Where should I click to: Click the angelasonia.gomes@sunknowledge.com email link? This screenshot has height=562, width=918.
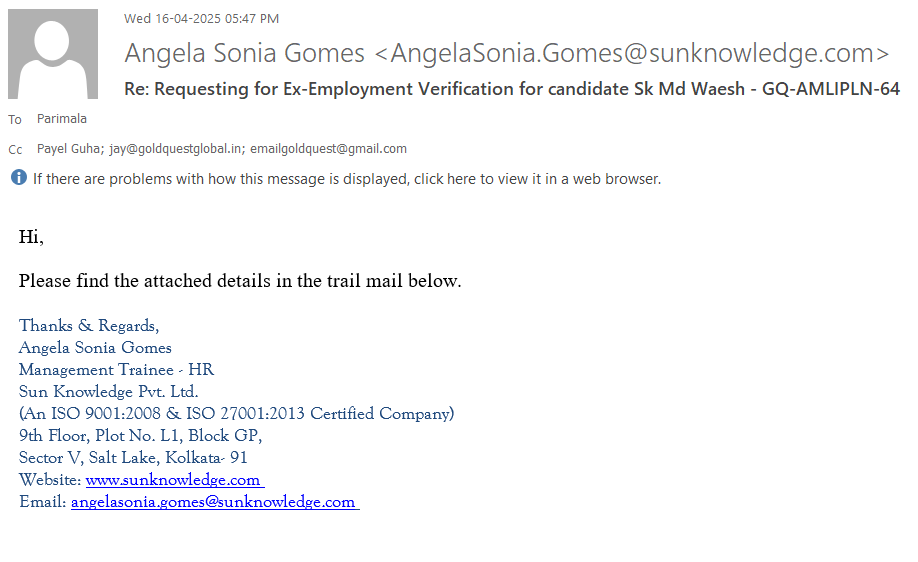pyautogui.click(x=213, y=502)
